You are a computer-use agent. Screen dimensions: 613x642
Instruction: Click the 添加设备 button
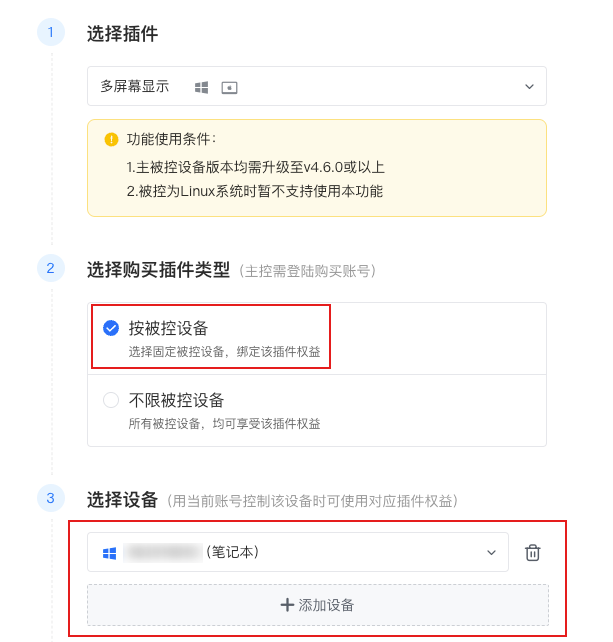[318, 605]
